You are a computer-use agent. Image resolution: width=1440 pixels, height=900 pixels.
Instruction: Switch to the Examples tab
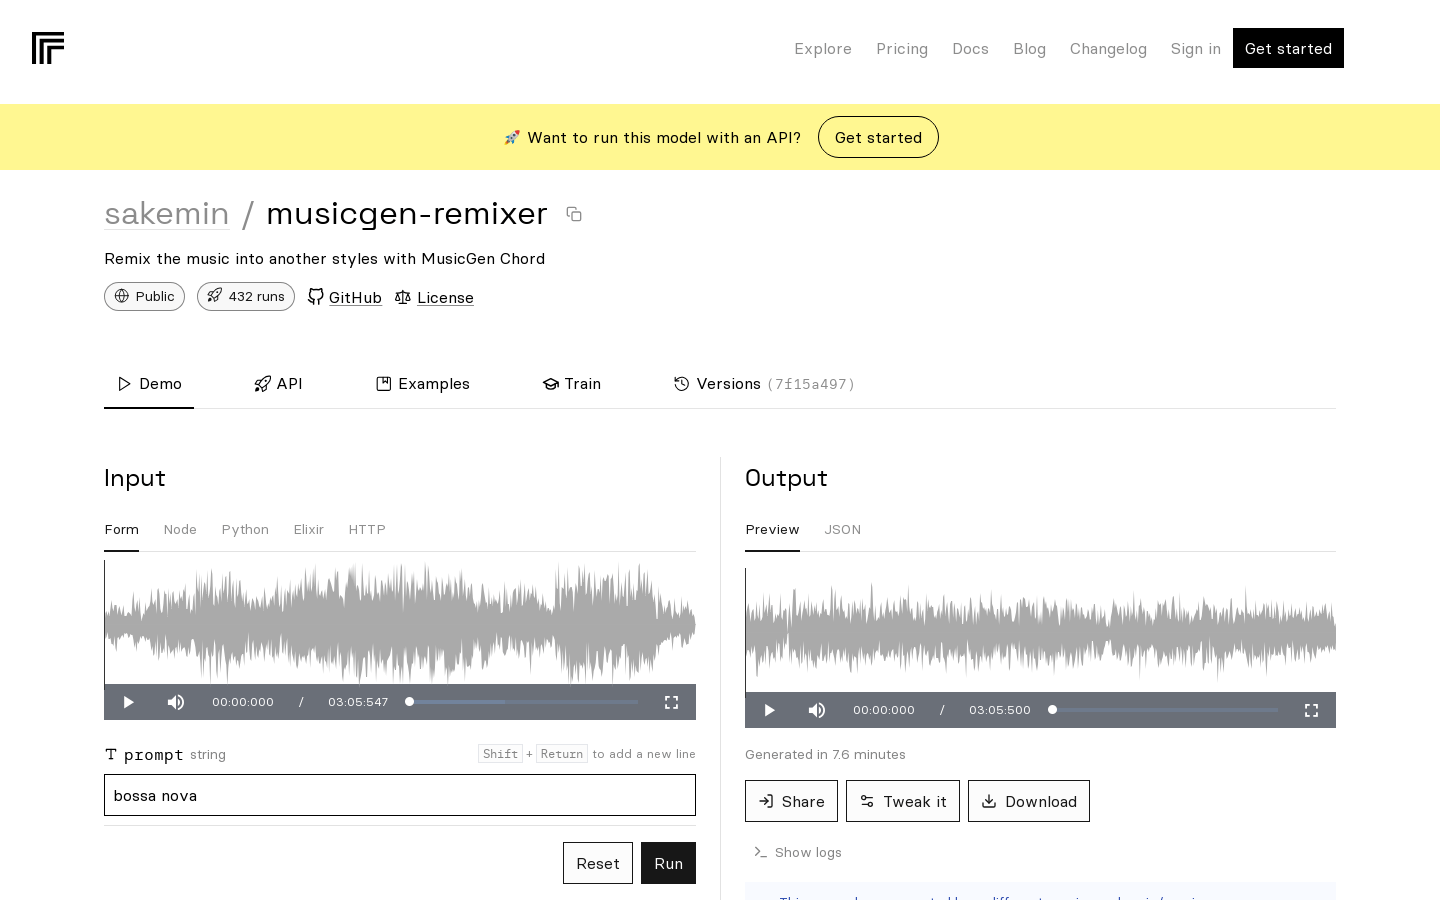423,384
